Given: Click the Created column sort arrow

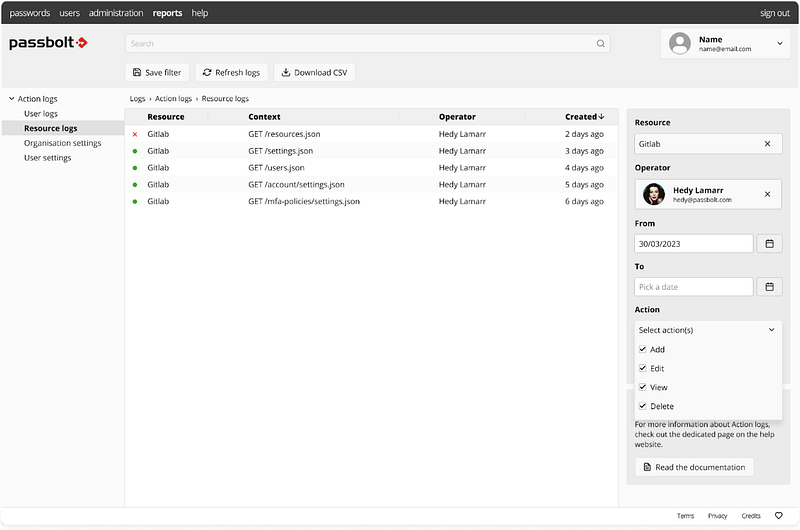Looking at the screenshot, I should click(x=602, y=116).
